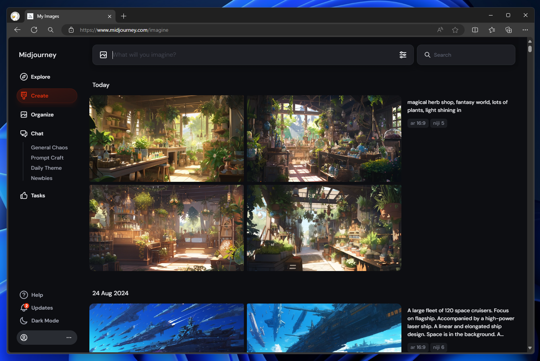Click the Explore compass icon
Viewport: 540px width, 361px height.
23,77
